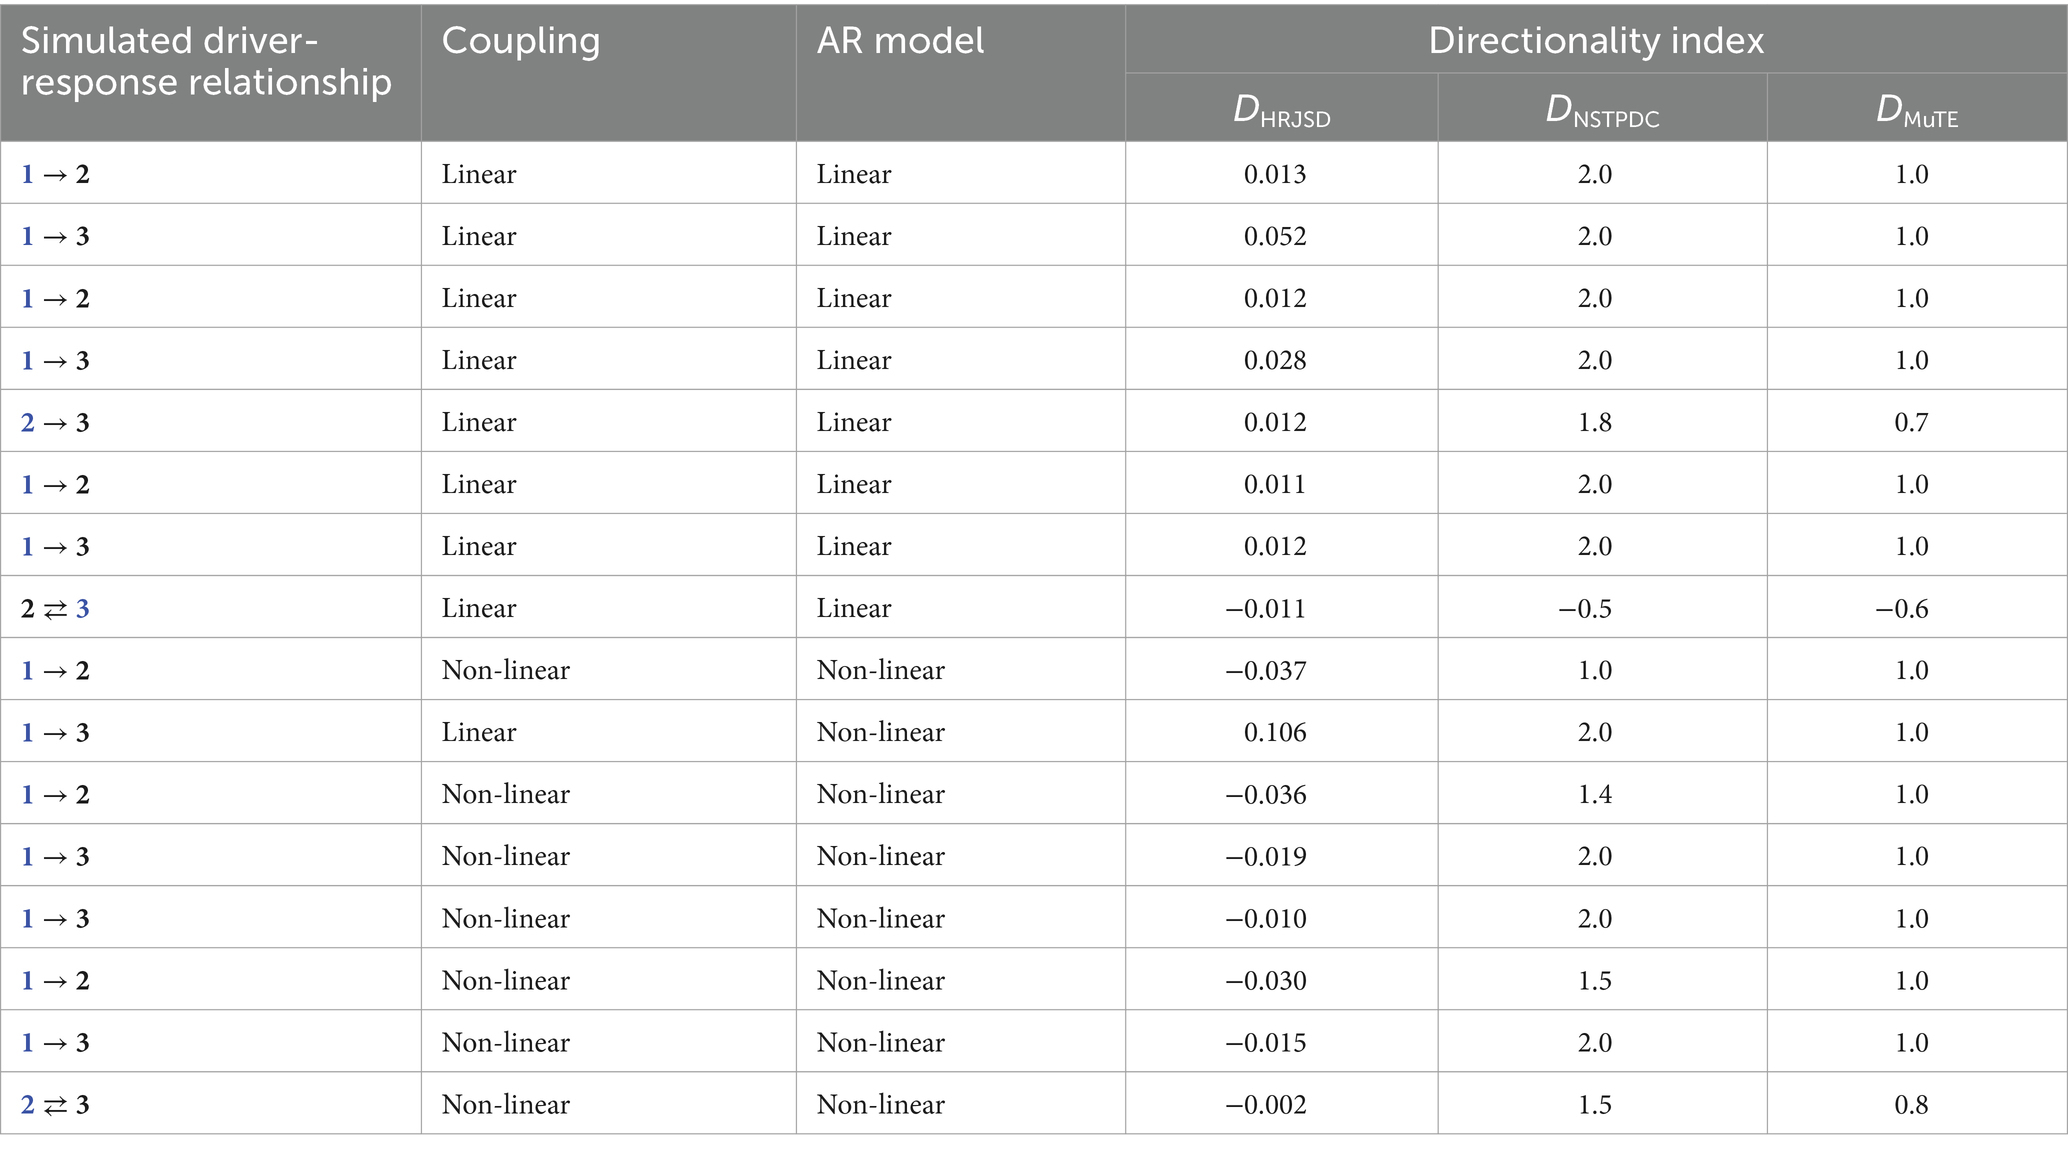Select the value 0.011 in HRJSD column
The height and width of the screenshot is (1152, 2068).
(1275, 484)
